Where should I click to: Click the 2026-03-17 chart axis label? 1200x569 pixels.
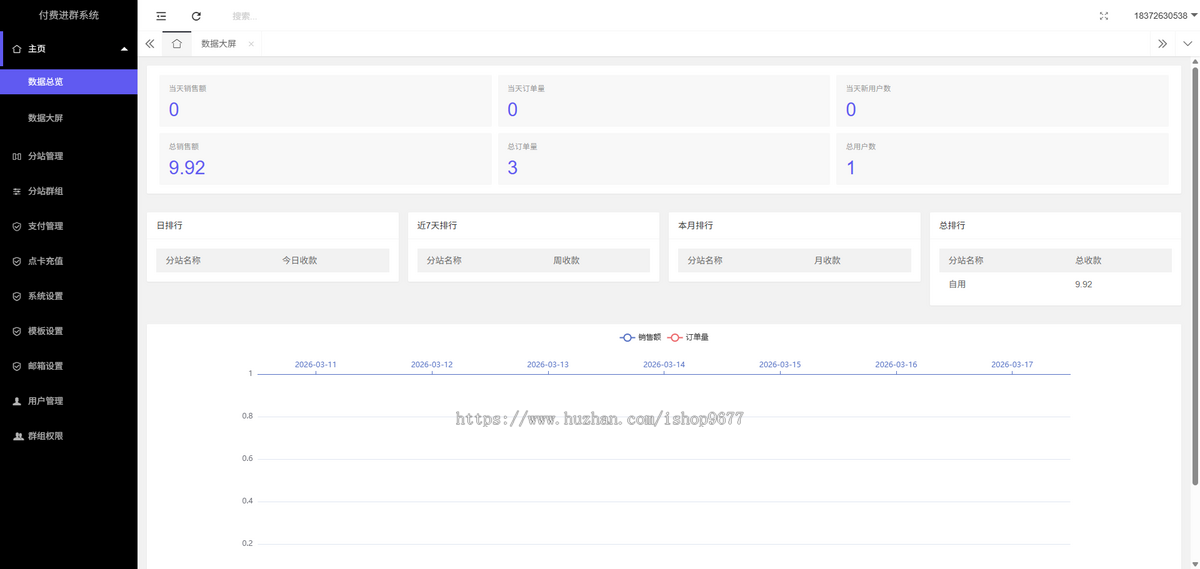pyautogui.click(x=1012, y=364)
